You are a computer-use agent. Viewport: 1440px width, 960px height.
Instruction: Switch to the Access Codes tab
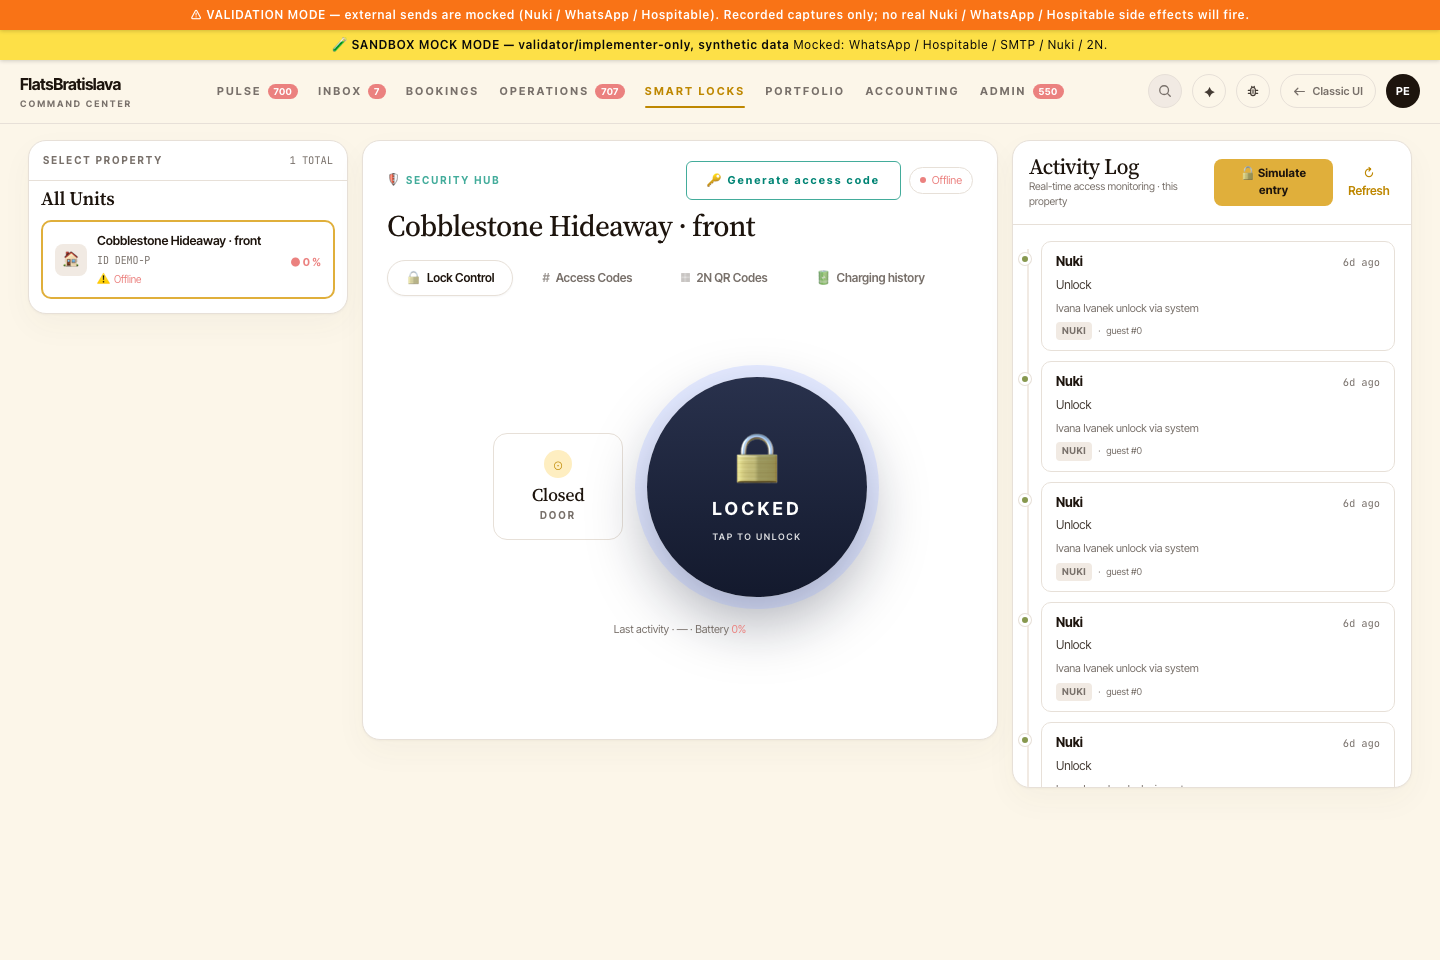(586, 278)
